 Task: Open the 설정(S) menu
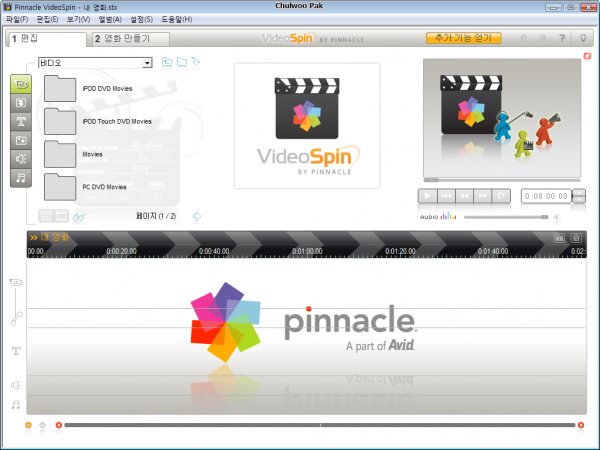pos(142,19)
